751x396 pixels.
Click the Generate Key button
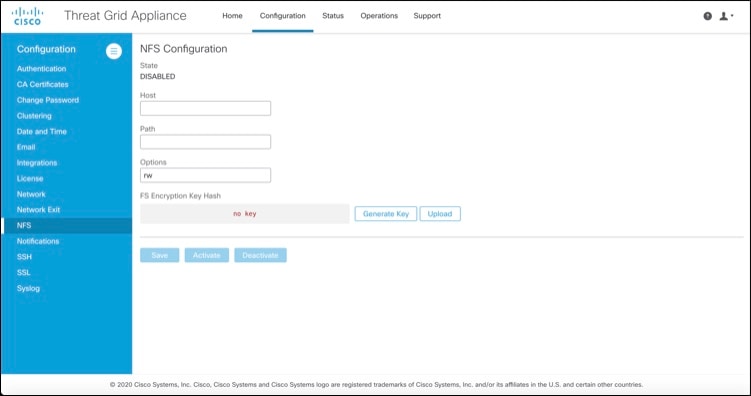click(386, 214)
